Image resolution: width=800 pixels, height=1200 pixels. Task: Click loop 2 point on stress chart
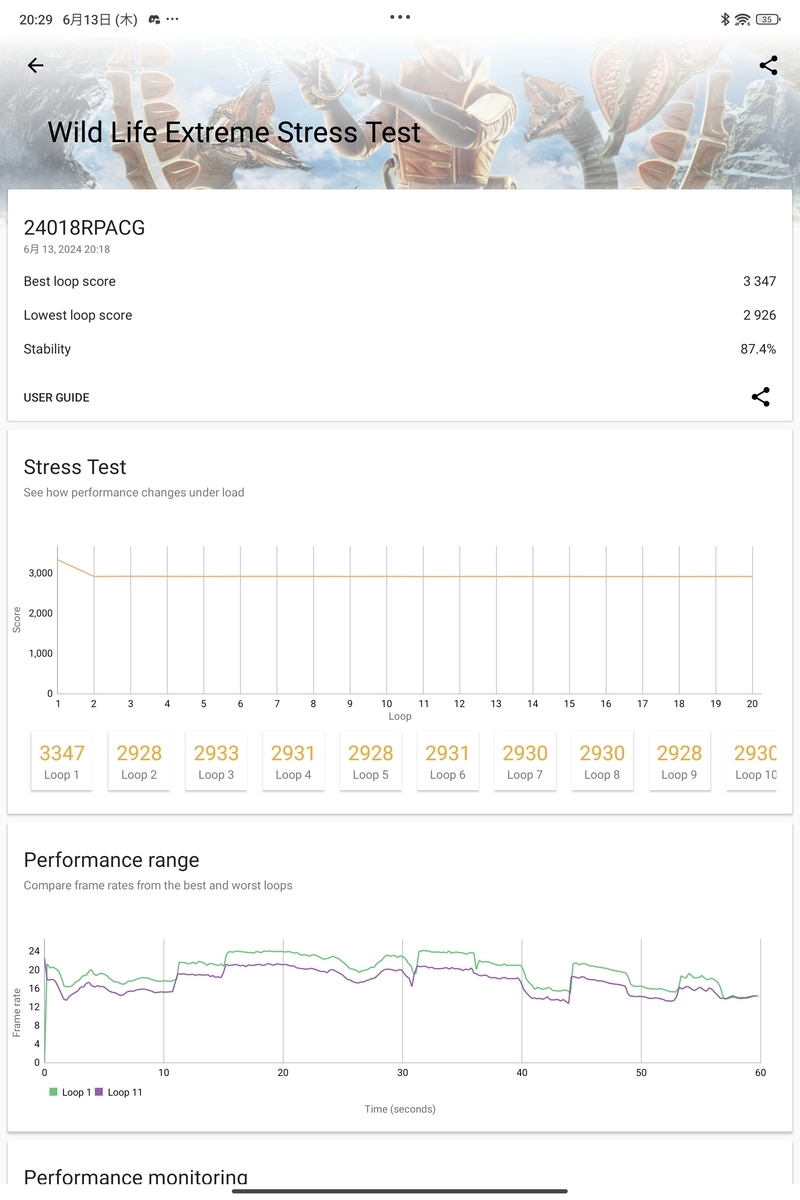[94, 576]
